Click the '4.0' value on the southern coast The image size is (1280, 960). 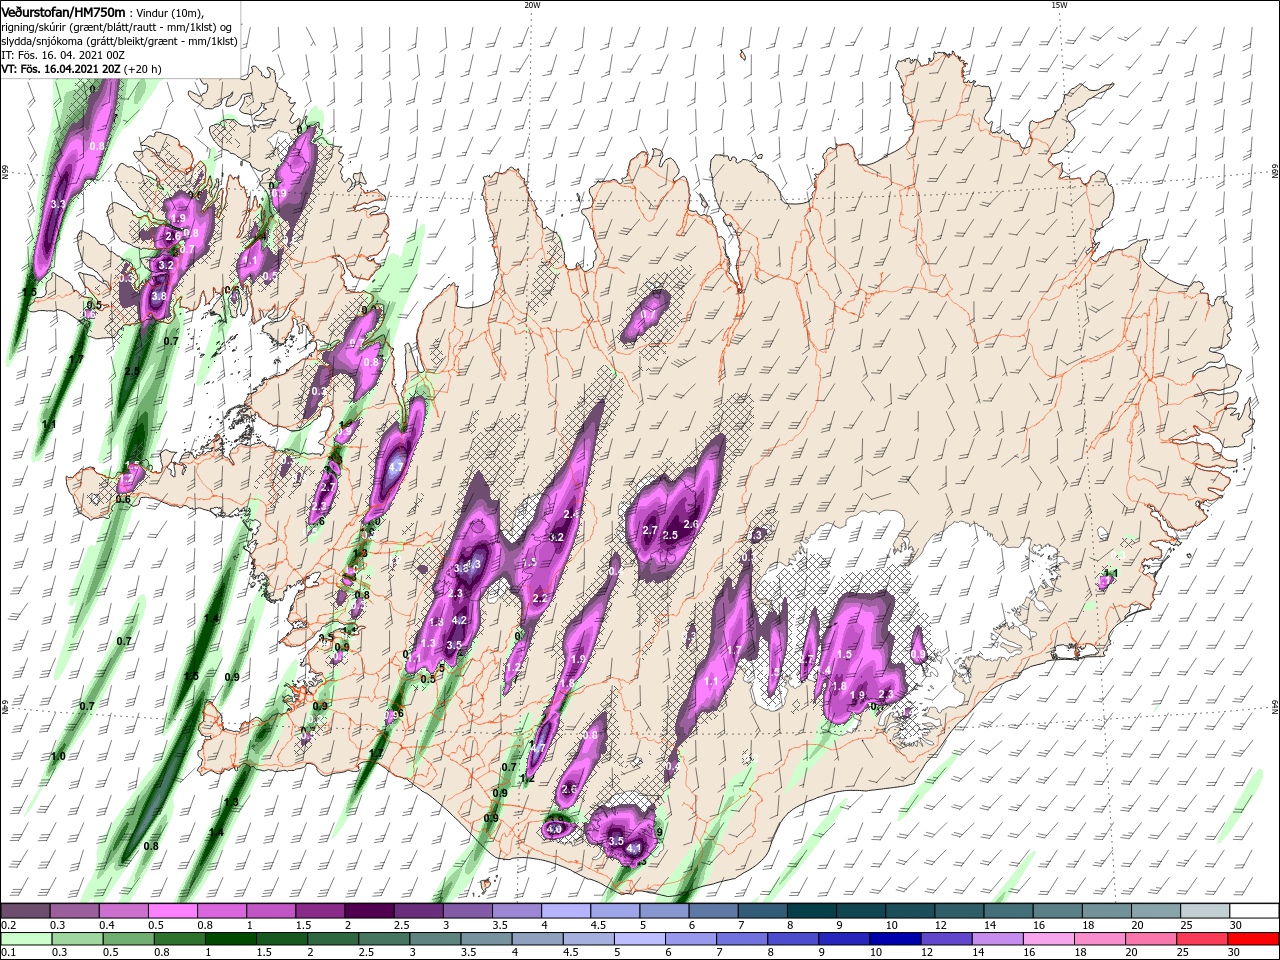pyautogui.click(x=555, y=829)
